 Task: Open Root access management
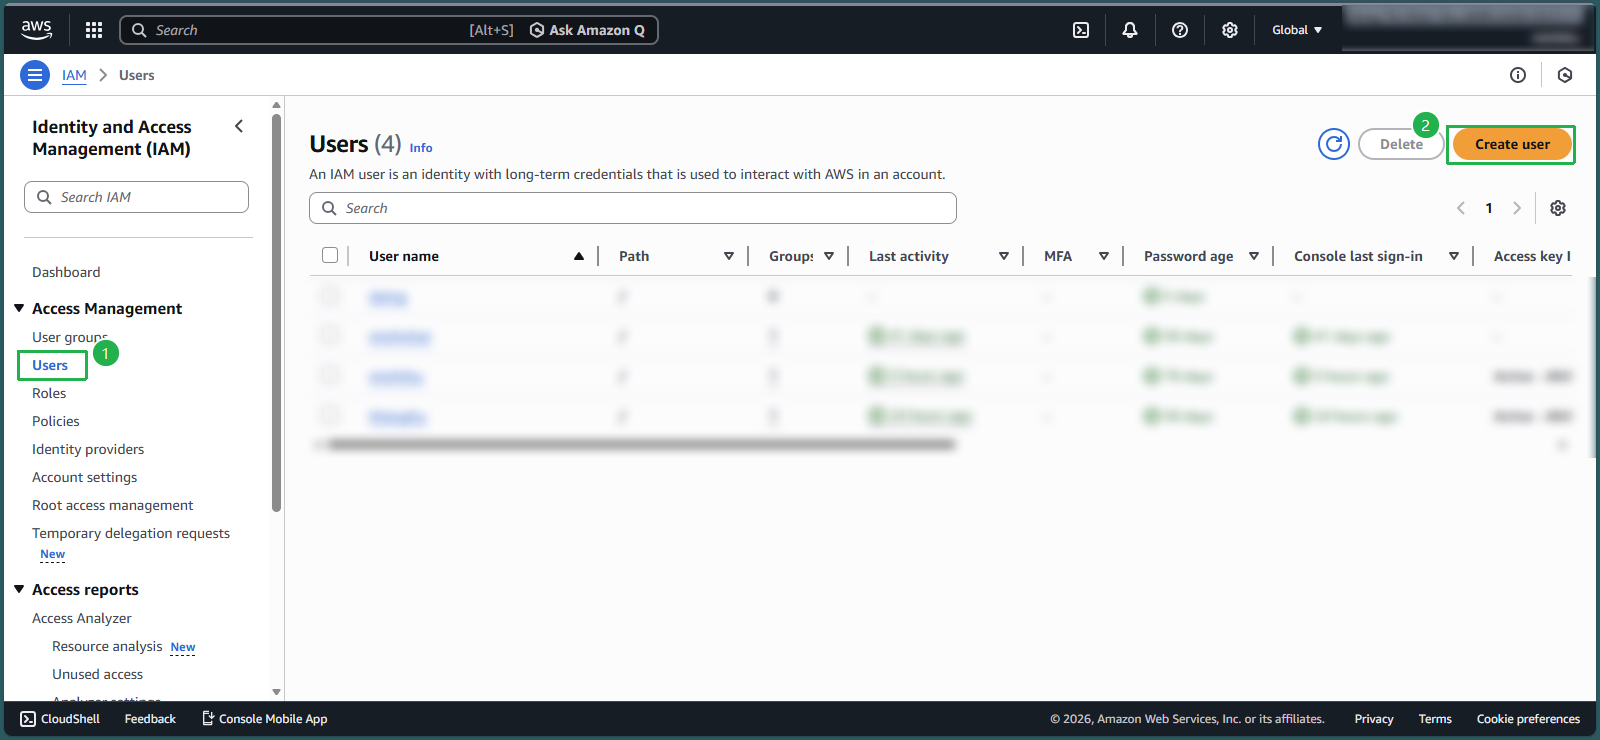click(113, 505)
